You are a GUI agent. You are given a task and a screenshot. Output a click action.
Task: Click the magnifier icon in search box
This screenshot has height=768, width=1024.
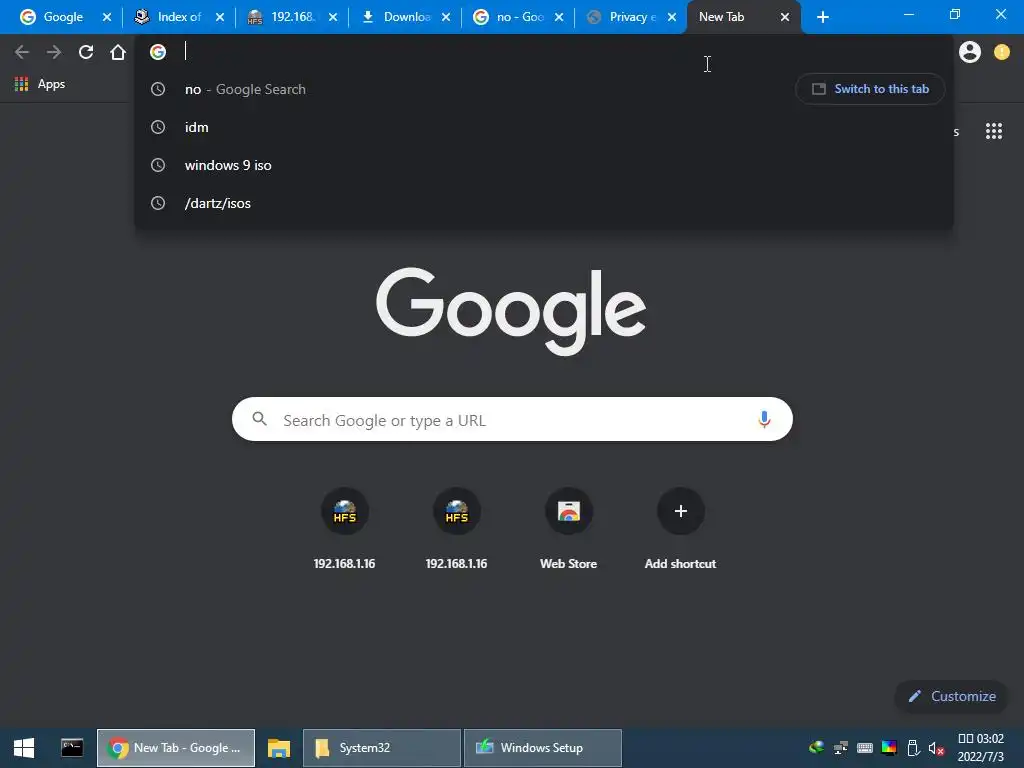(259, 419)
